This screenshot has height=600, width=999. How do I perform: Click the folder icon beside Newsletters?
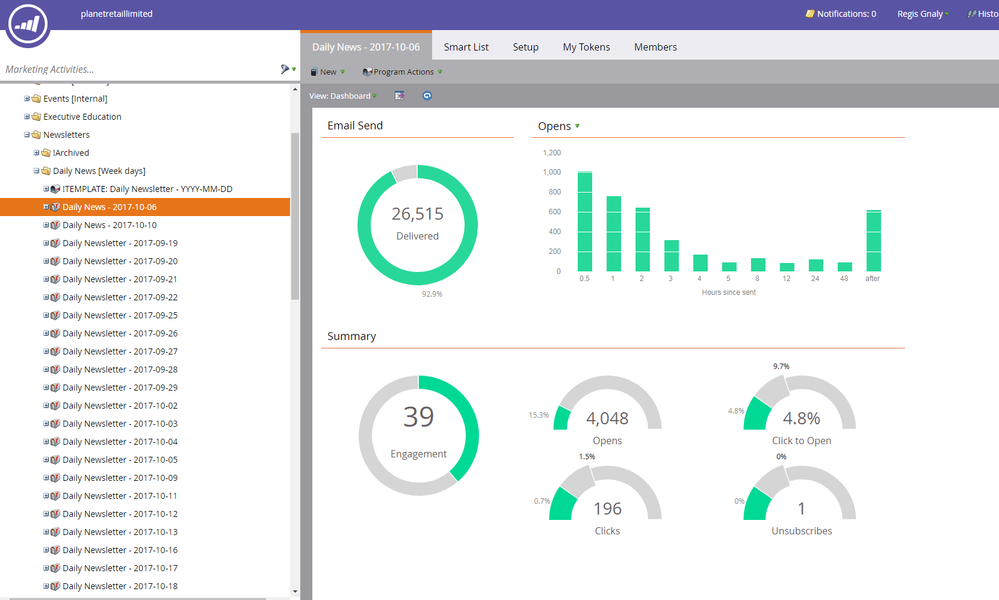click(36, 134)
